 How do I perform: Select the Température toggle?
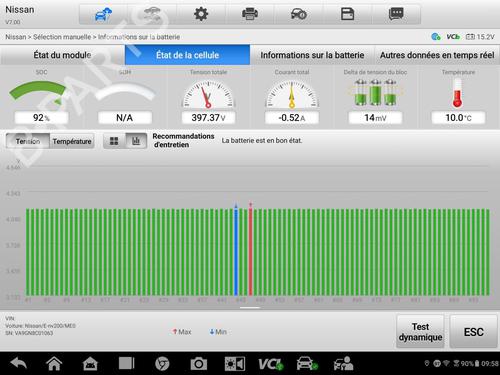pyautogui.click(x=72, y=141)
